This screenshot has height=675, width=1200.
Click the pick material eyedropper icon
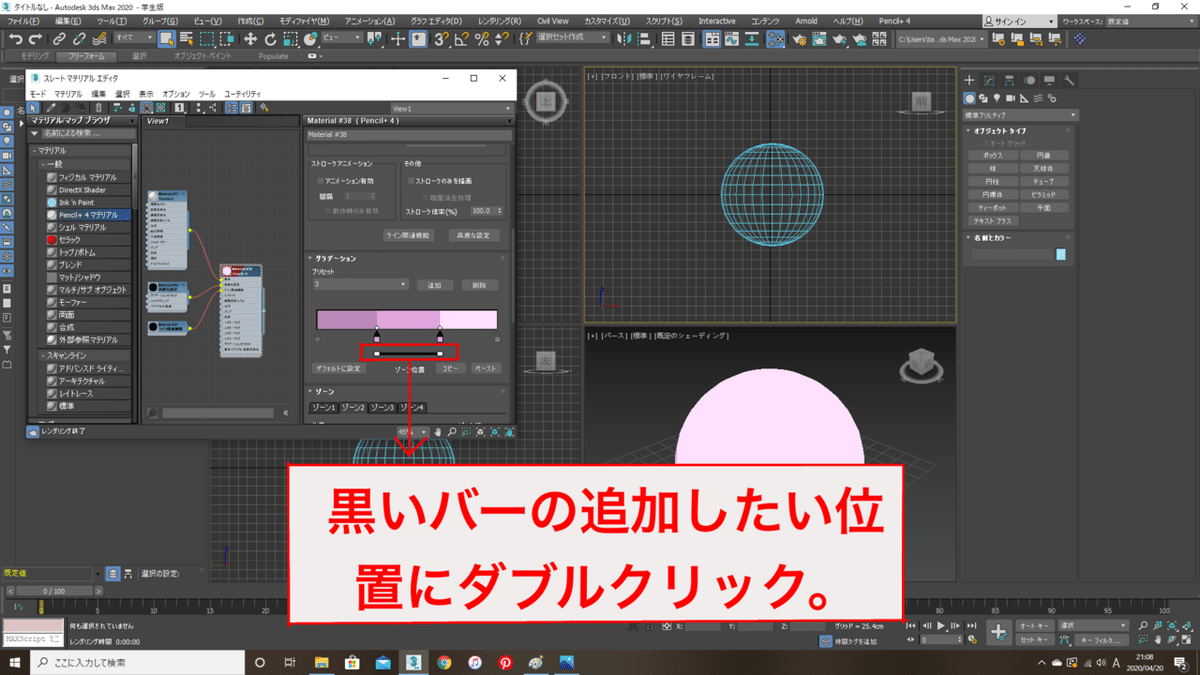click(x=50, y=108)
